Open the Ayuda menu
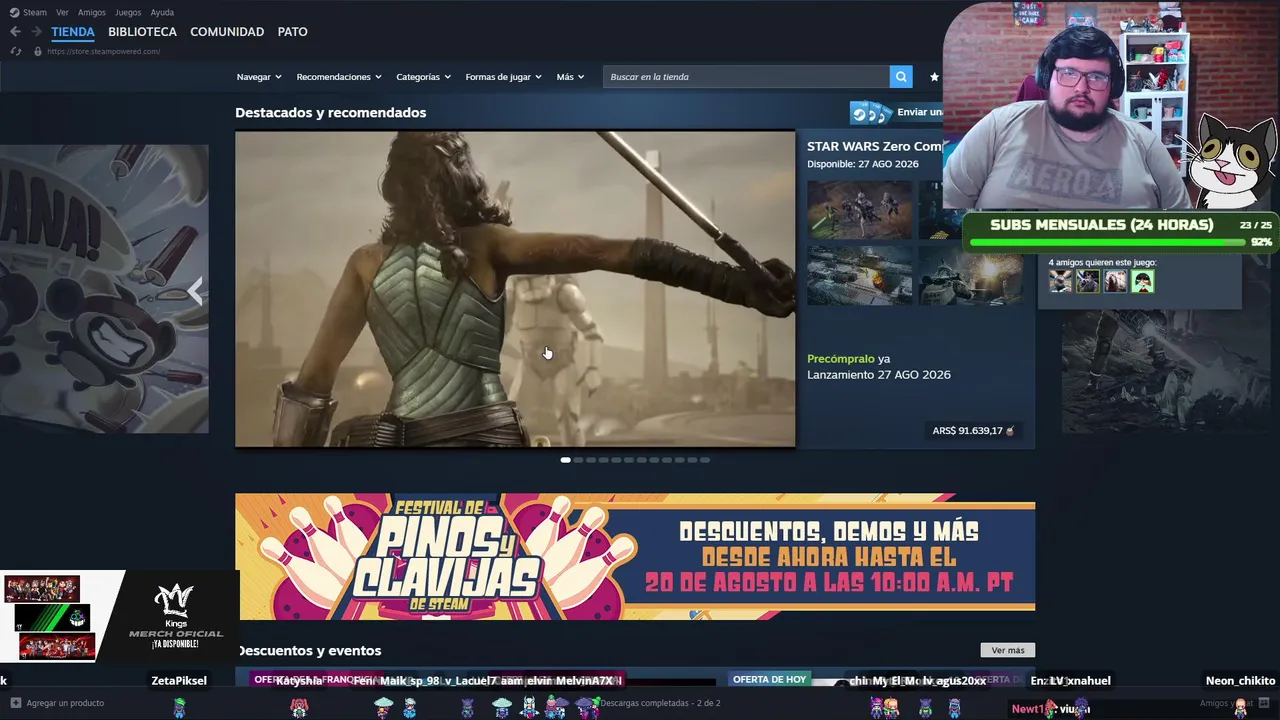Viewport: 1280px width, 720px height. [x=162, y=12]
